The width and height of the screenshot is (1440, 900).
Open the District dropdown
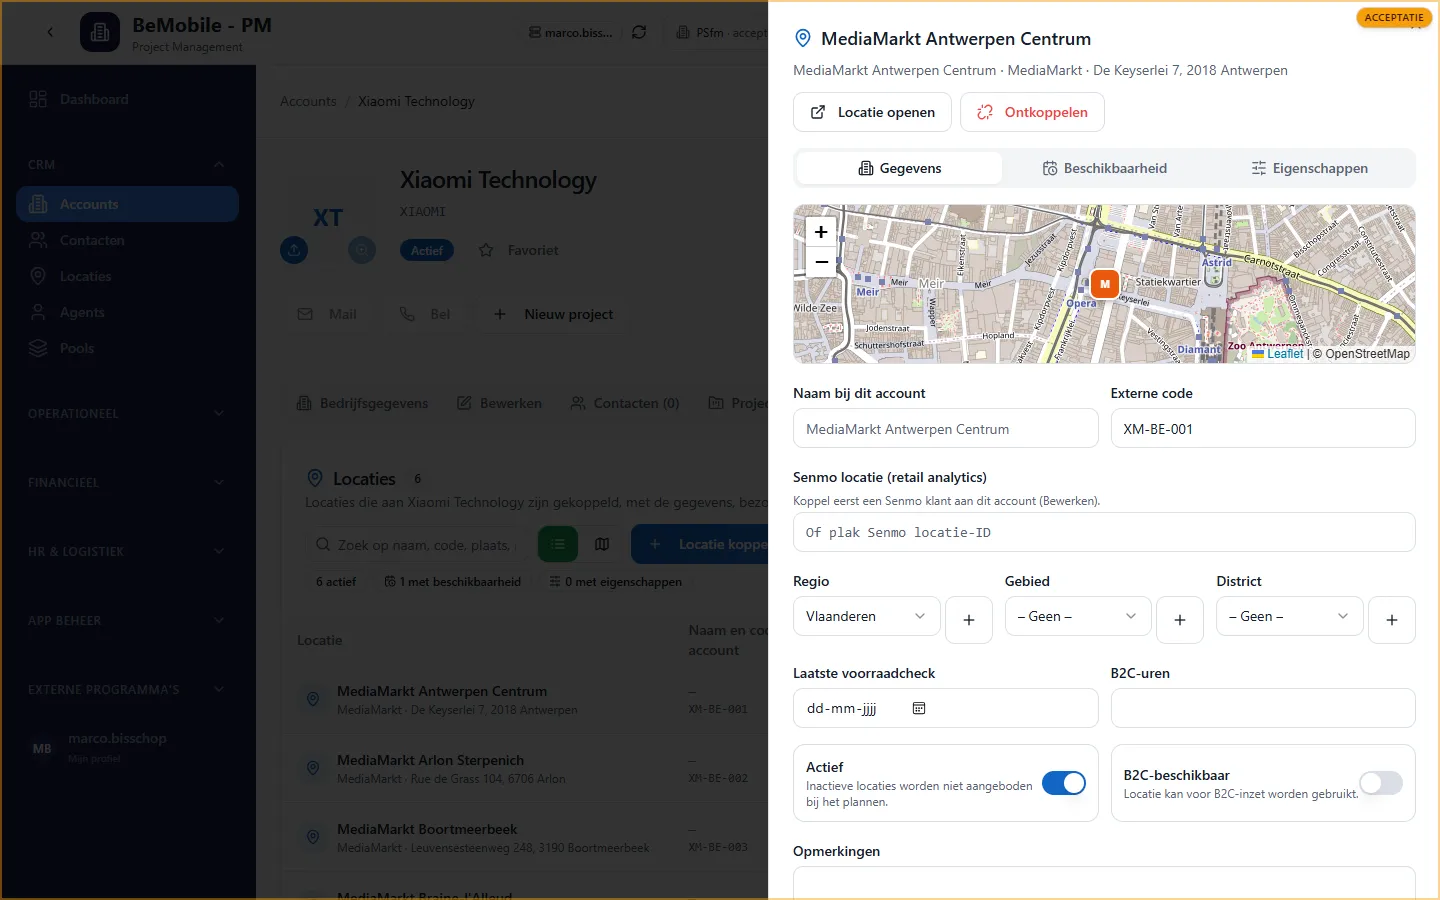pos(1290,616)
